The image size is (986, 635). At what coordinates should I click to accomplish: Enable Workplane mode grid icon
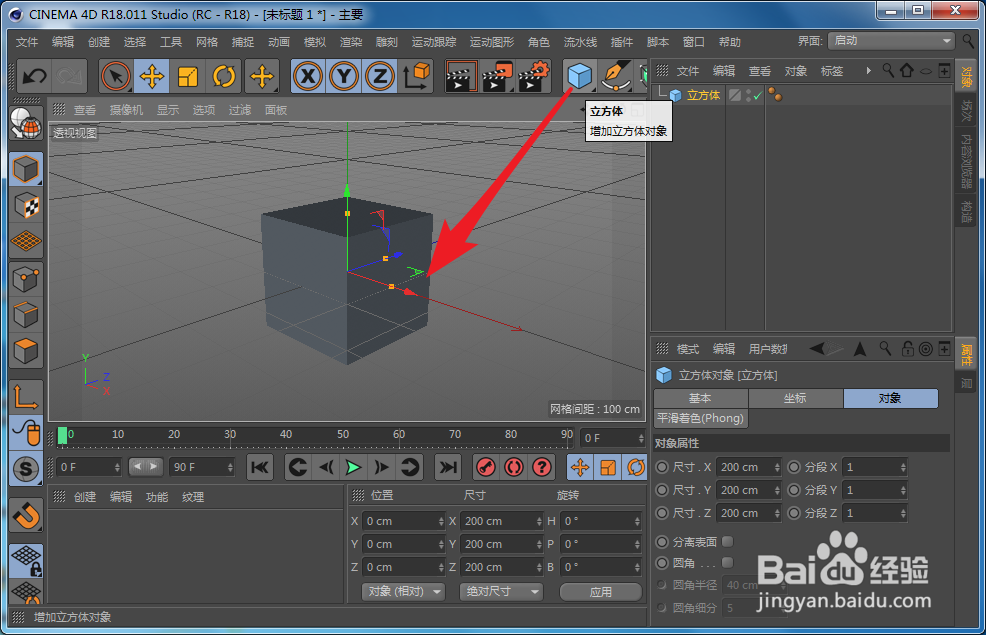click(26, 241)
